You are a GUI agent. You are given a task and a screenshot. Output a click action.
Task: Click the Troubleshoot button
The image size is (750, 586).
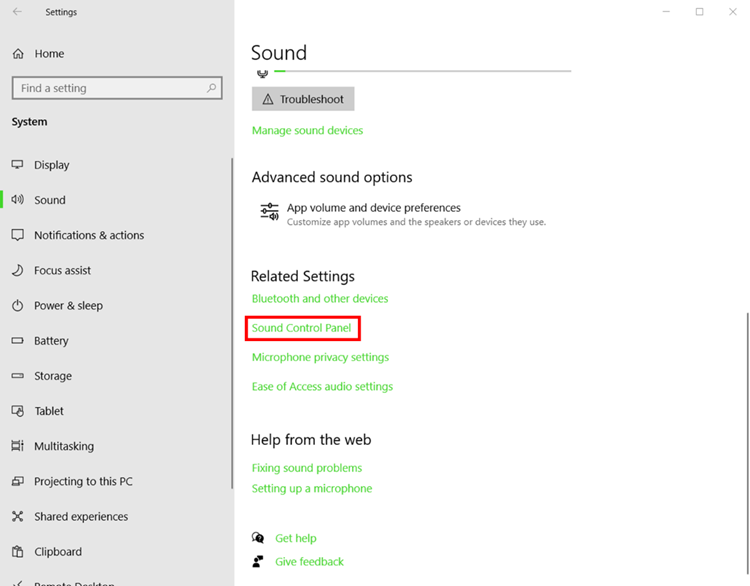[303, 99]
